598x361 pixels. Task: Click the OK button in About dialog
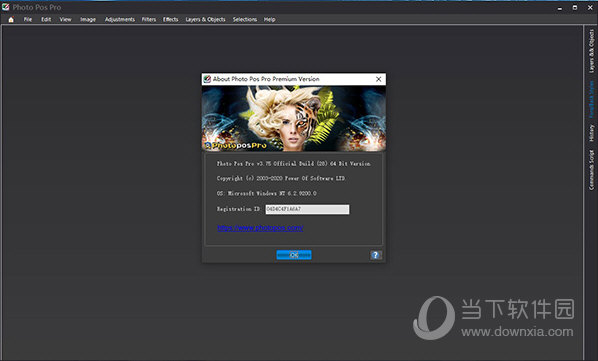click(294, 255)
